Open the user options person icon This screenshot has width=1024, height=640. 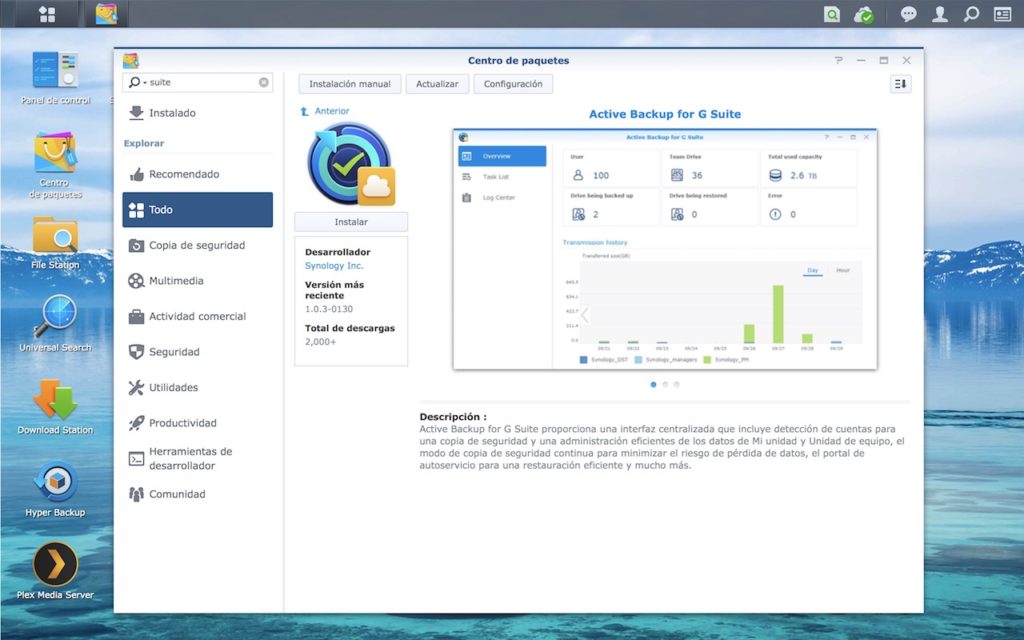[940, 14]
